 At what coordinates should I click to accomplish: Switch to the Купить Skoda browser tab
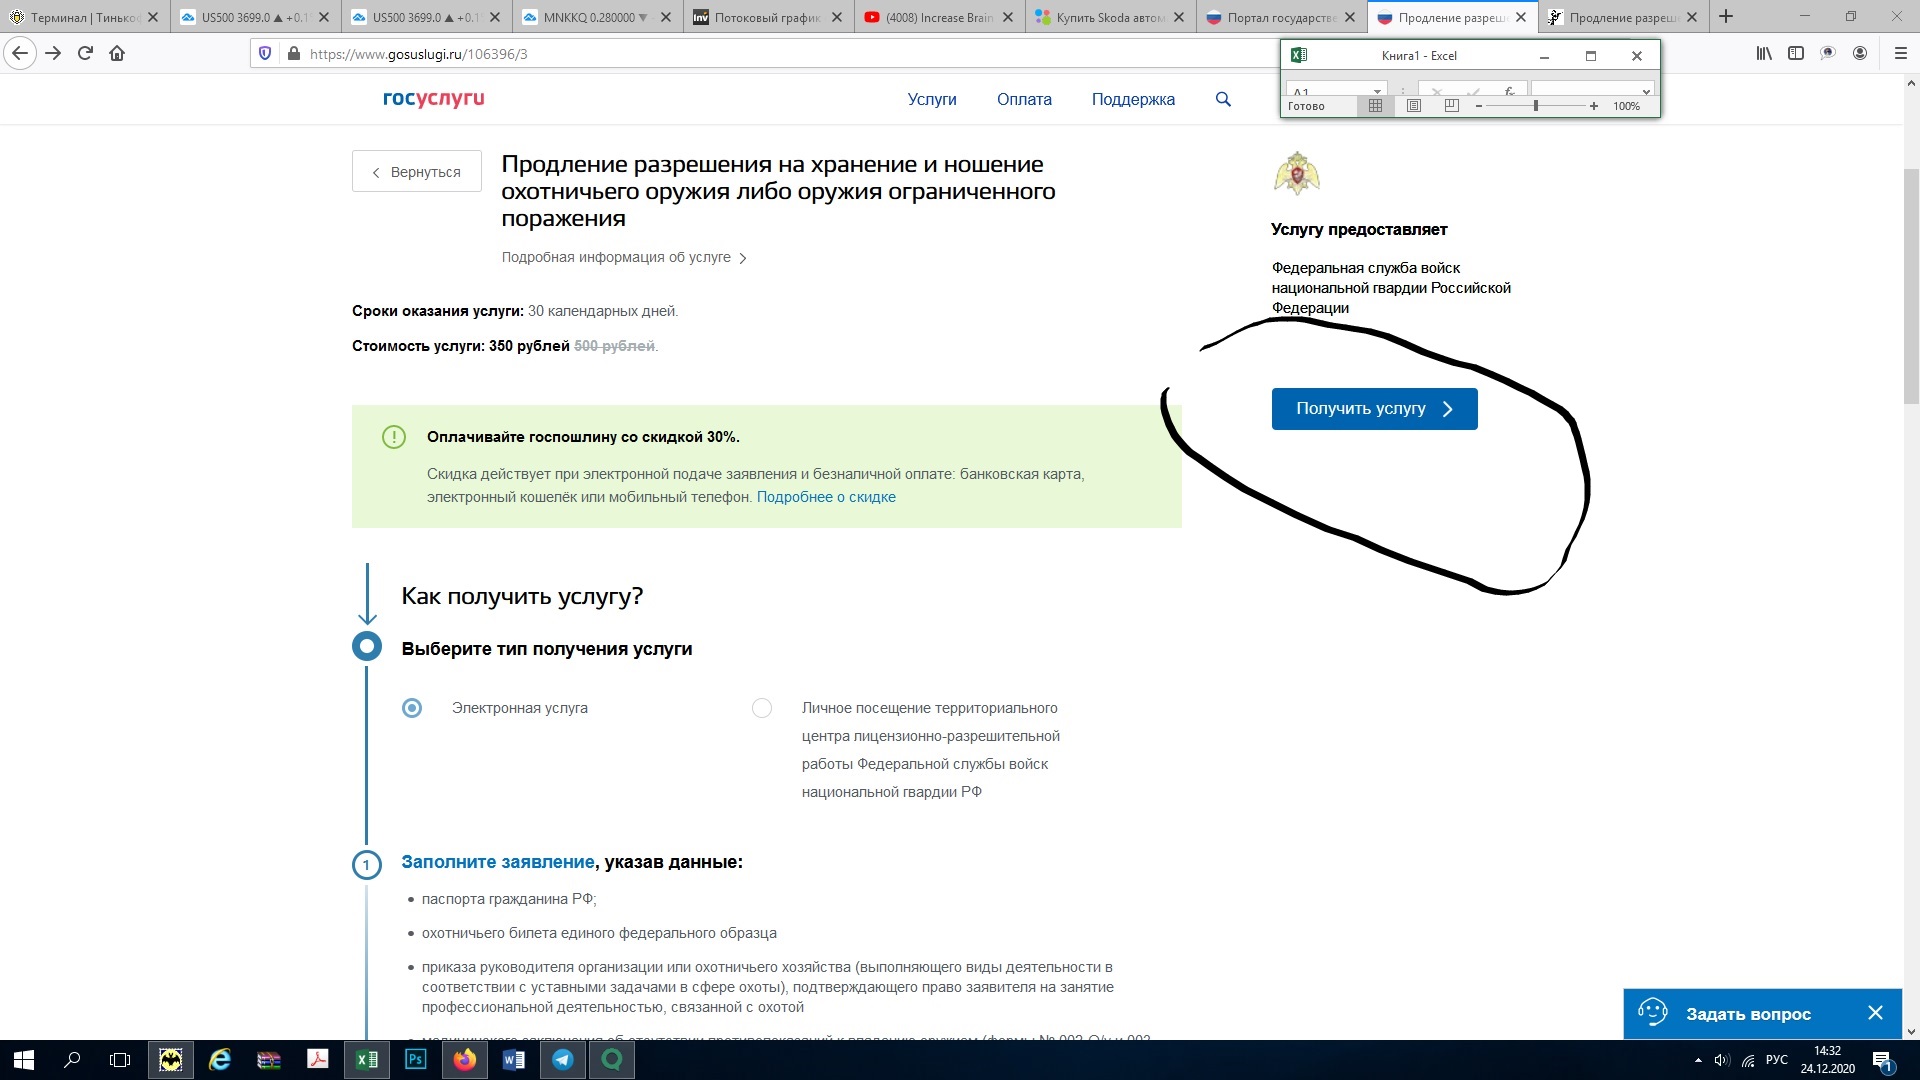[x=1108, y=17]
